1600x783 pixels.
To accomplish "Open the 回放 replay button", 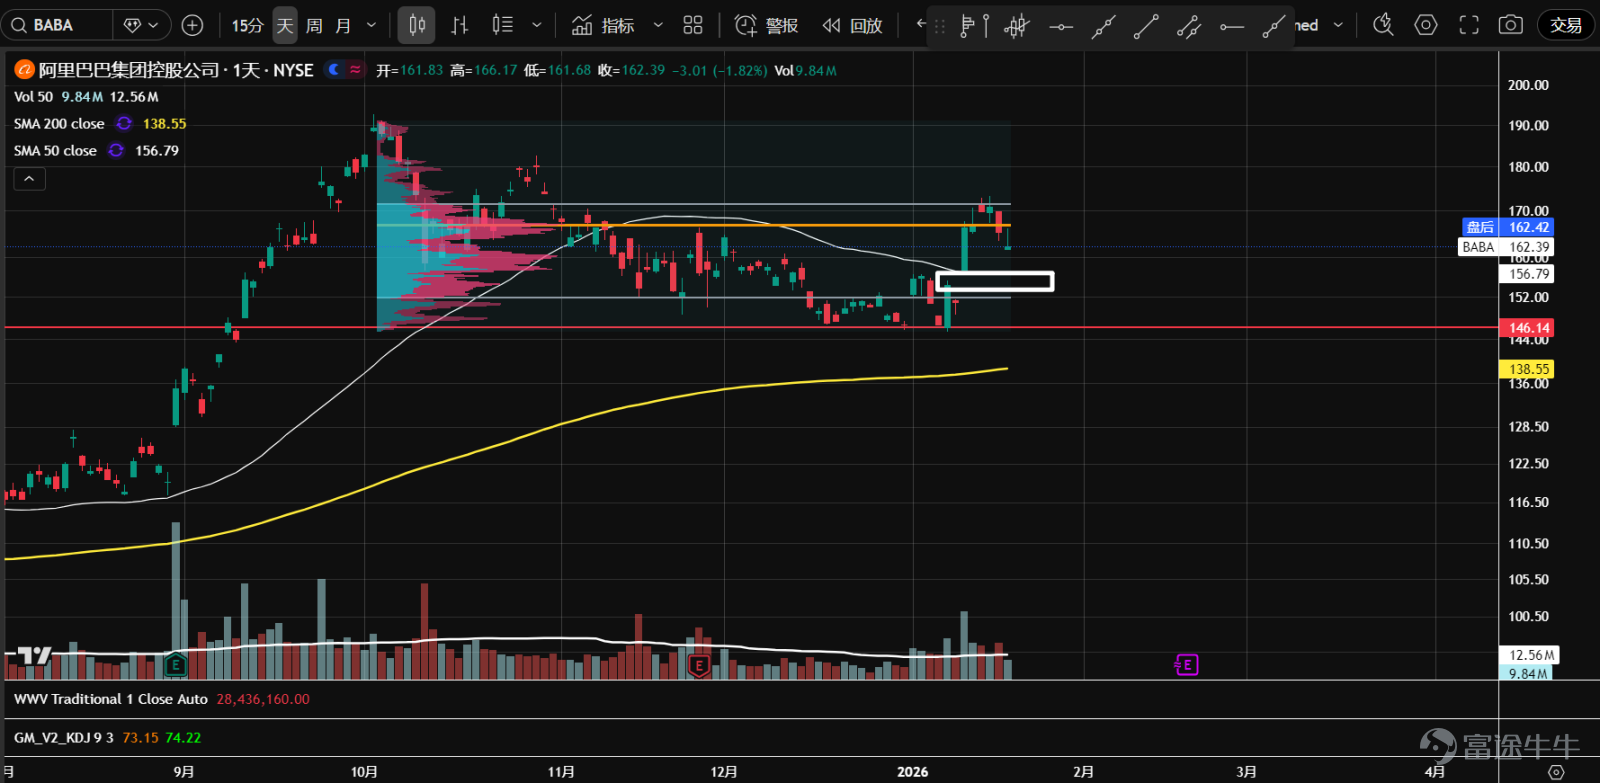I will (x=853, y=25).
